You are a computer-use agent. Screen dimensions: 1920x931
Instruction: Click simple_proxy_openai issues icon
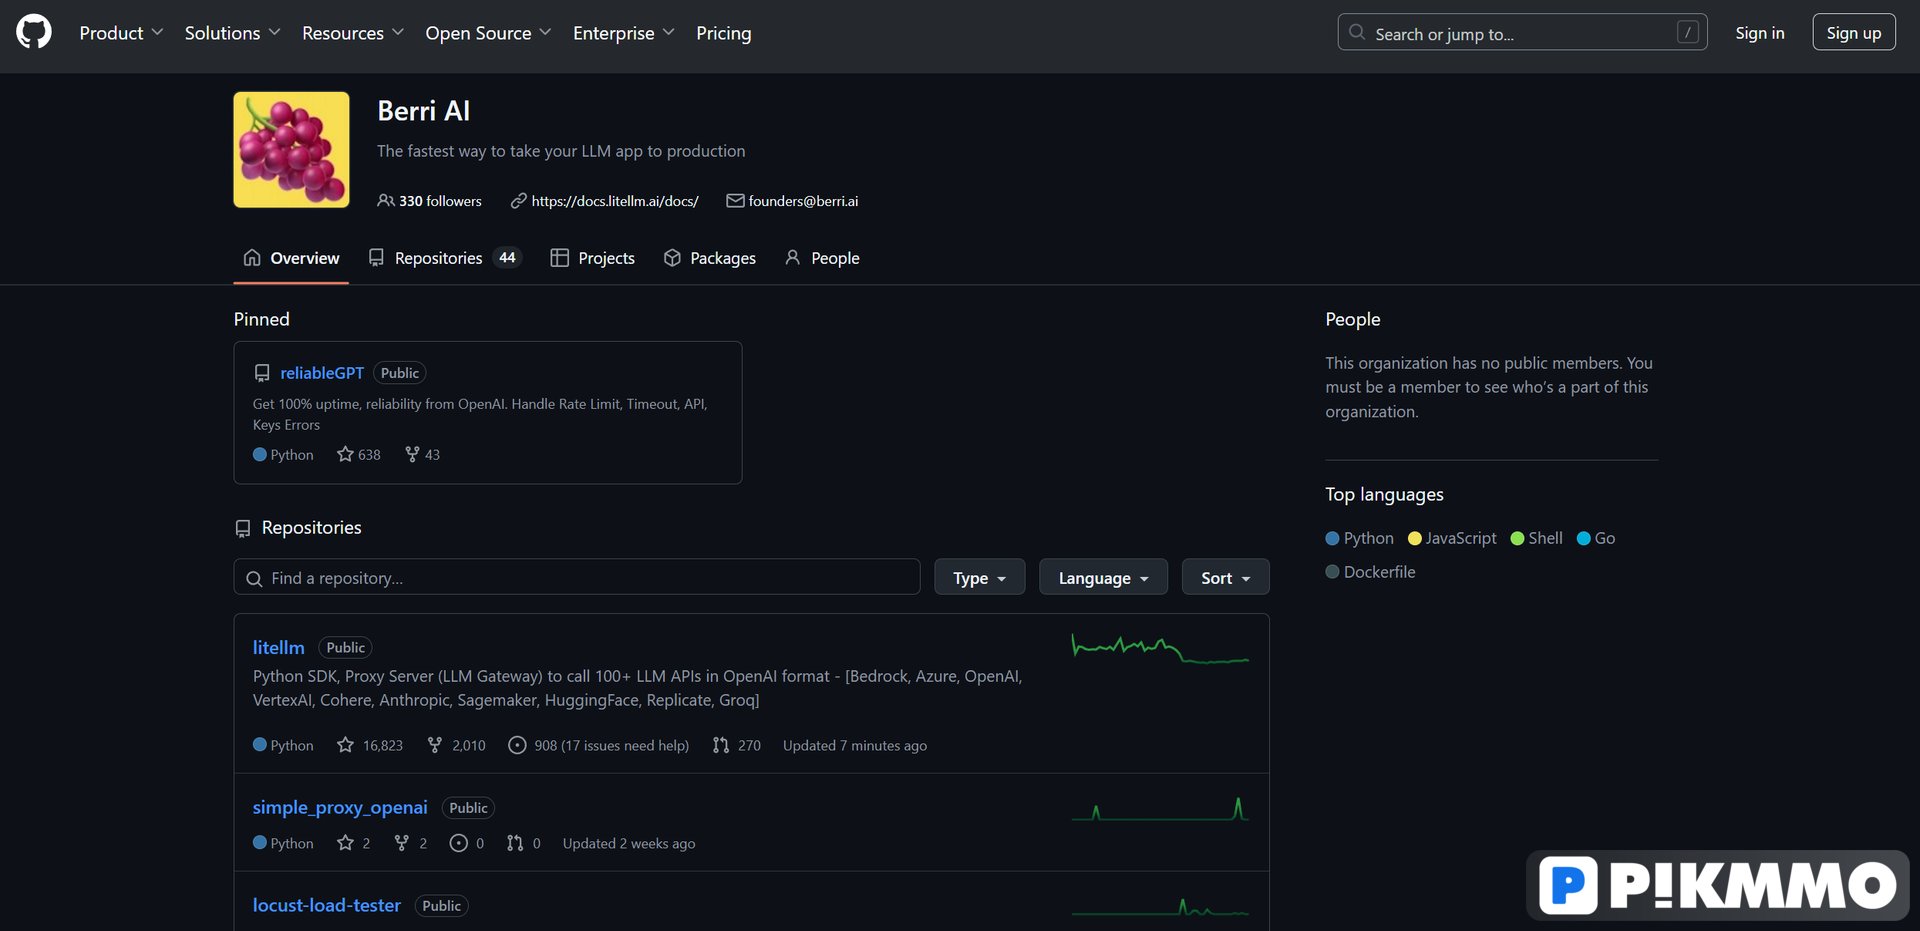pyautogui.click(x=458, y=843)
